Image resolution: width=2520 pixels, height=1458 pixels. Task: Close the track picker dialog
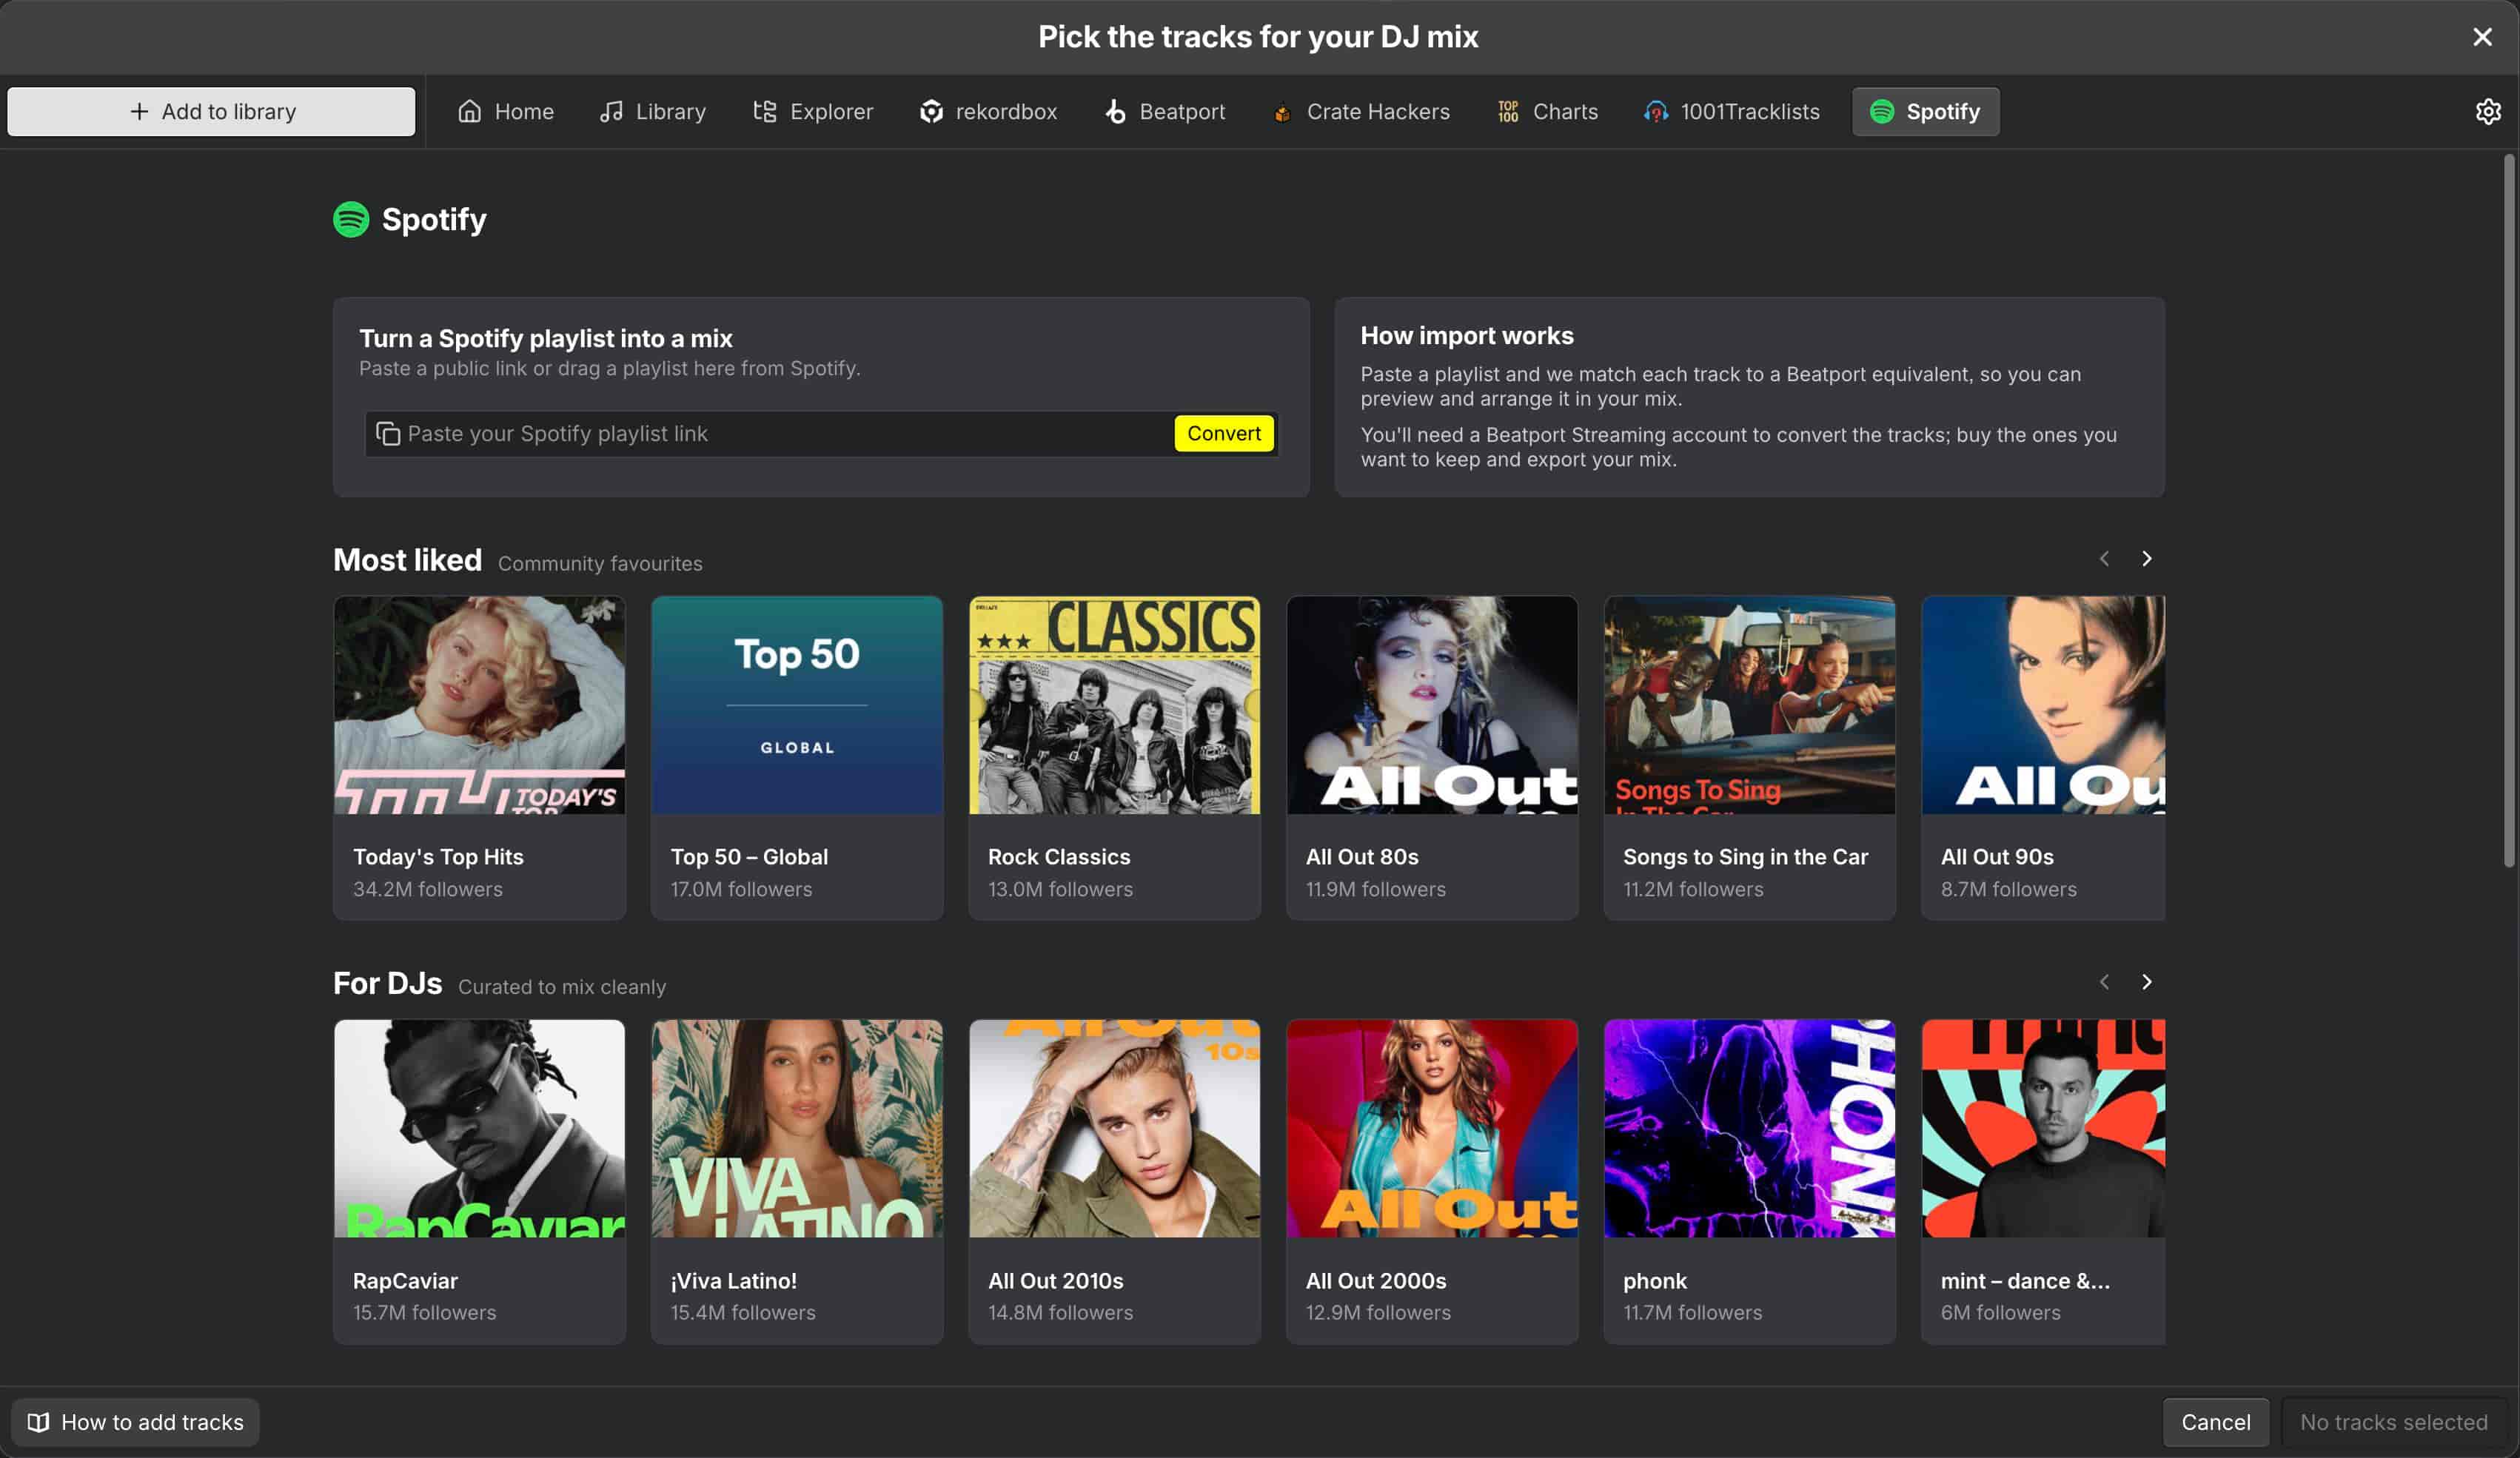click(x=2482, y=37)
